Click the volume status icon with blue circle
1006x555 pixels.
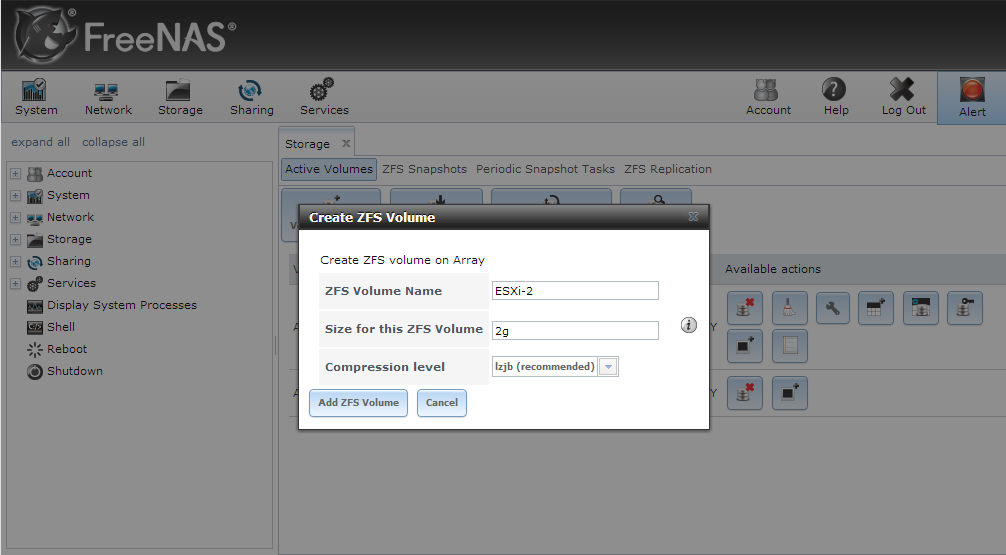[x=921, y=308]
